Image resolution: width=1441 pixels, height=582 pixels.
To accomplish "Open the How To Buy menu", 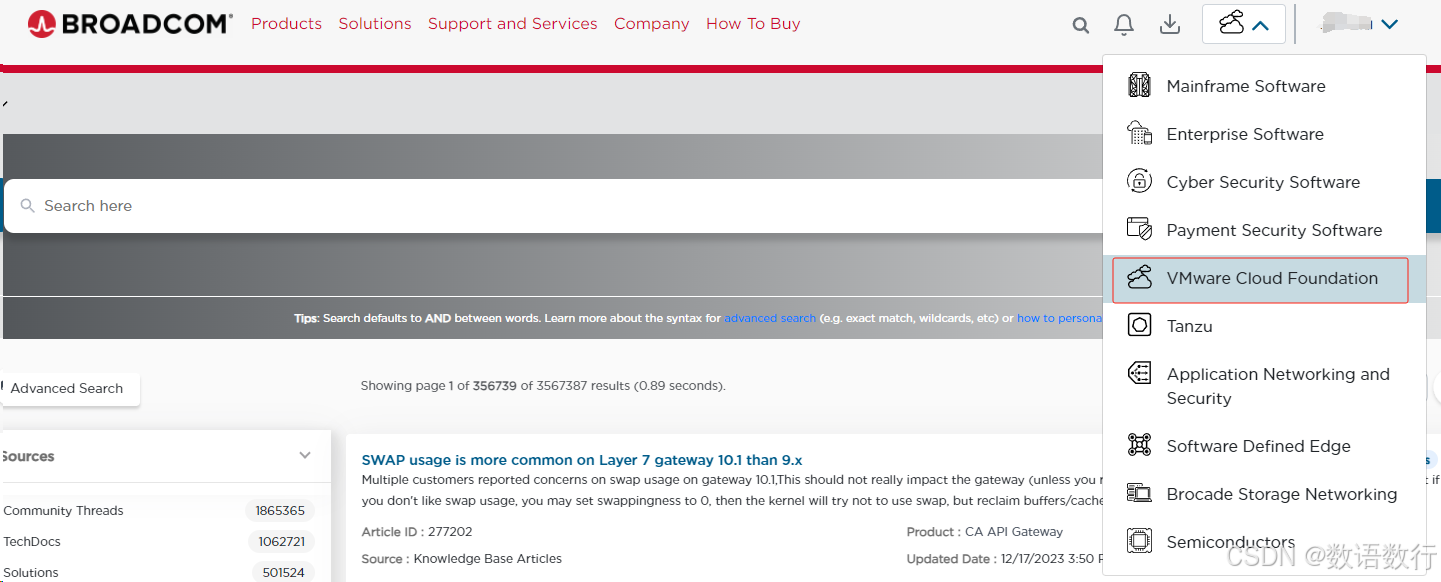I will [753, 24].
